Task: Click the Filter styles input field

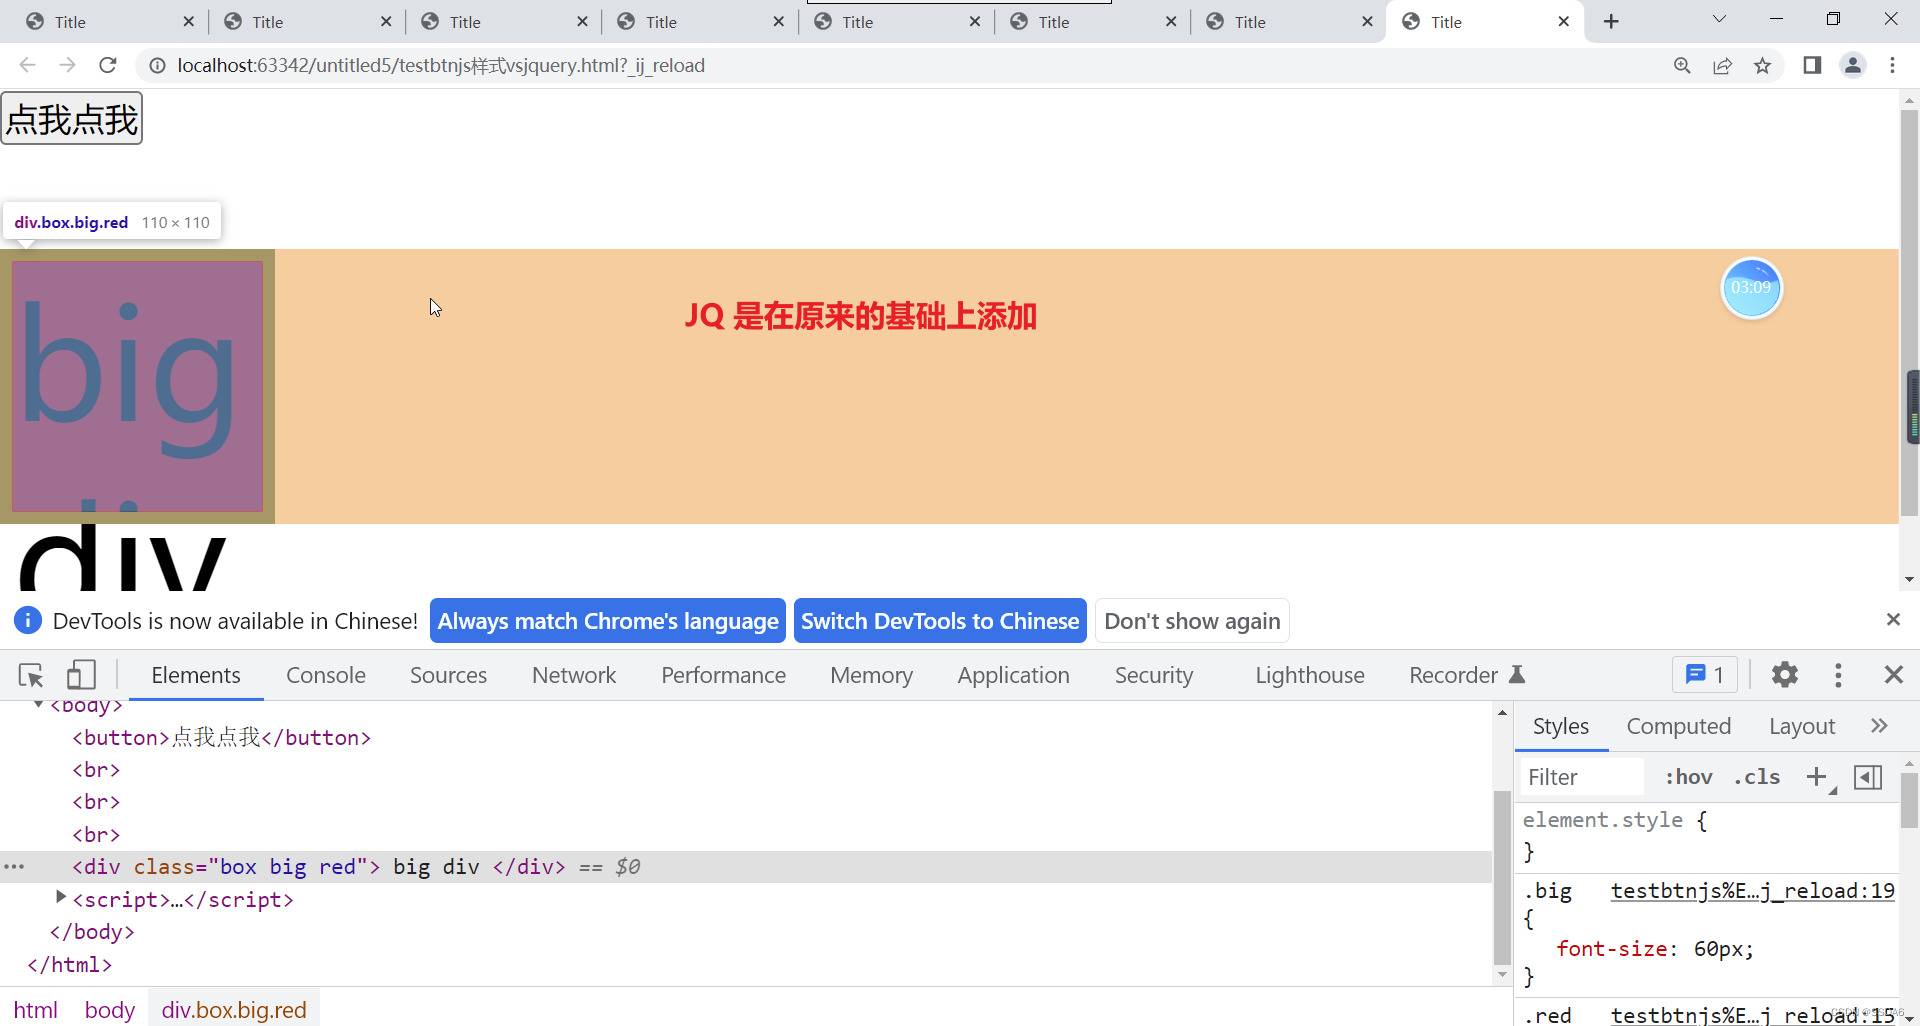Action: [x=1582, y=777]
